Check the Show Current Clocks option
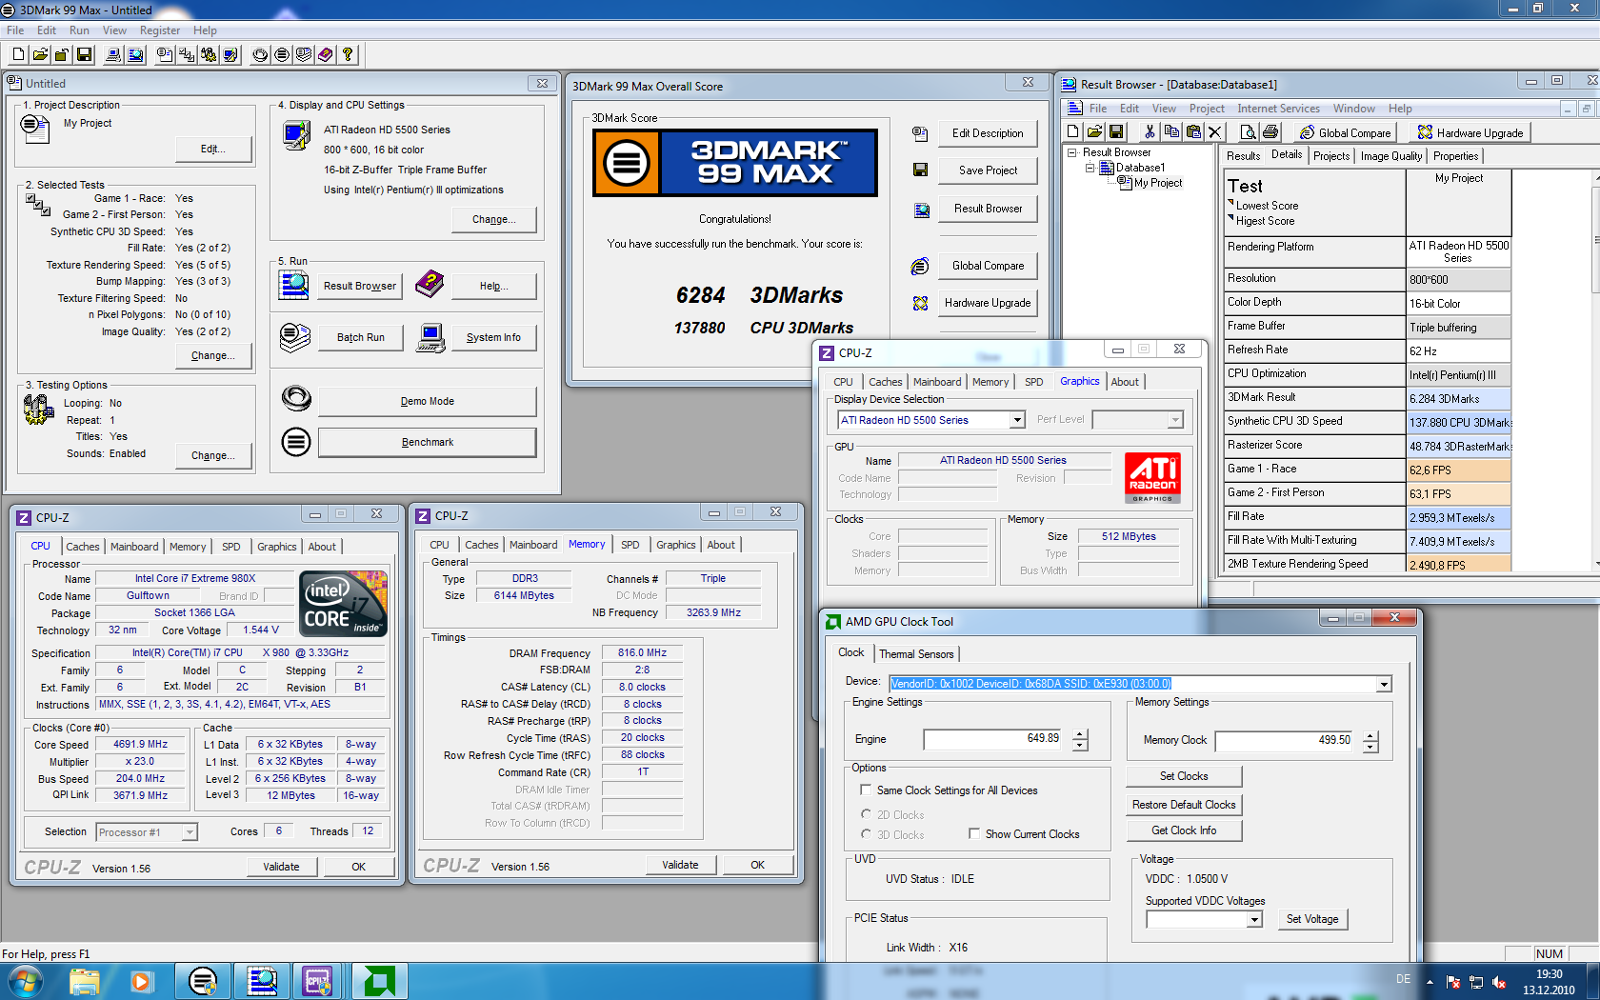Screen dimensions: 1600x1000 (974, 833)
